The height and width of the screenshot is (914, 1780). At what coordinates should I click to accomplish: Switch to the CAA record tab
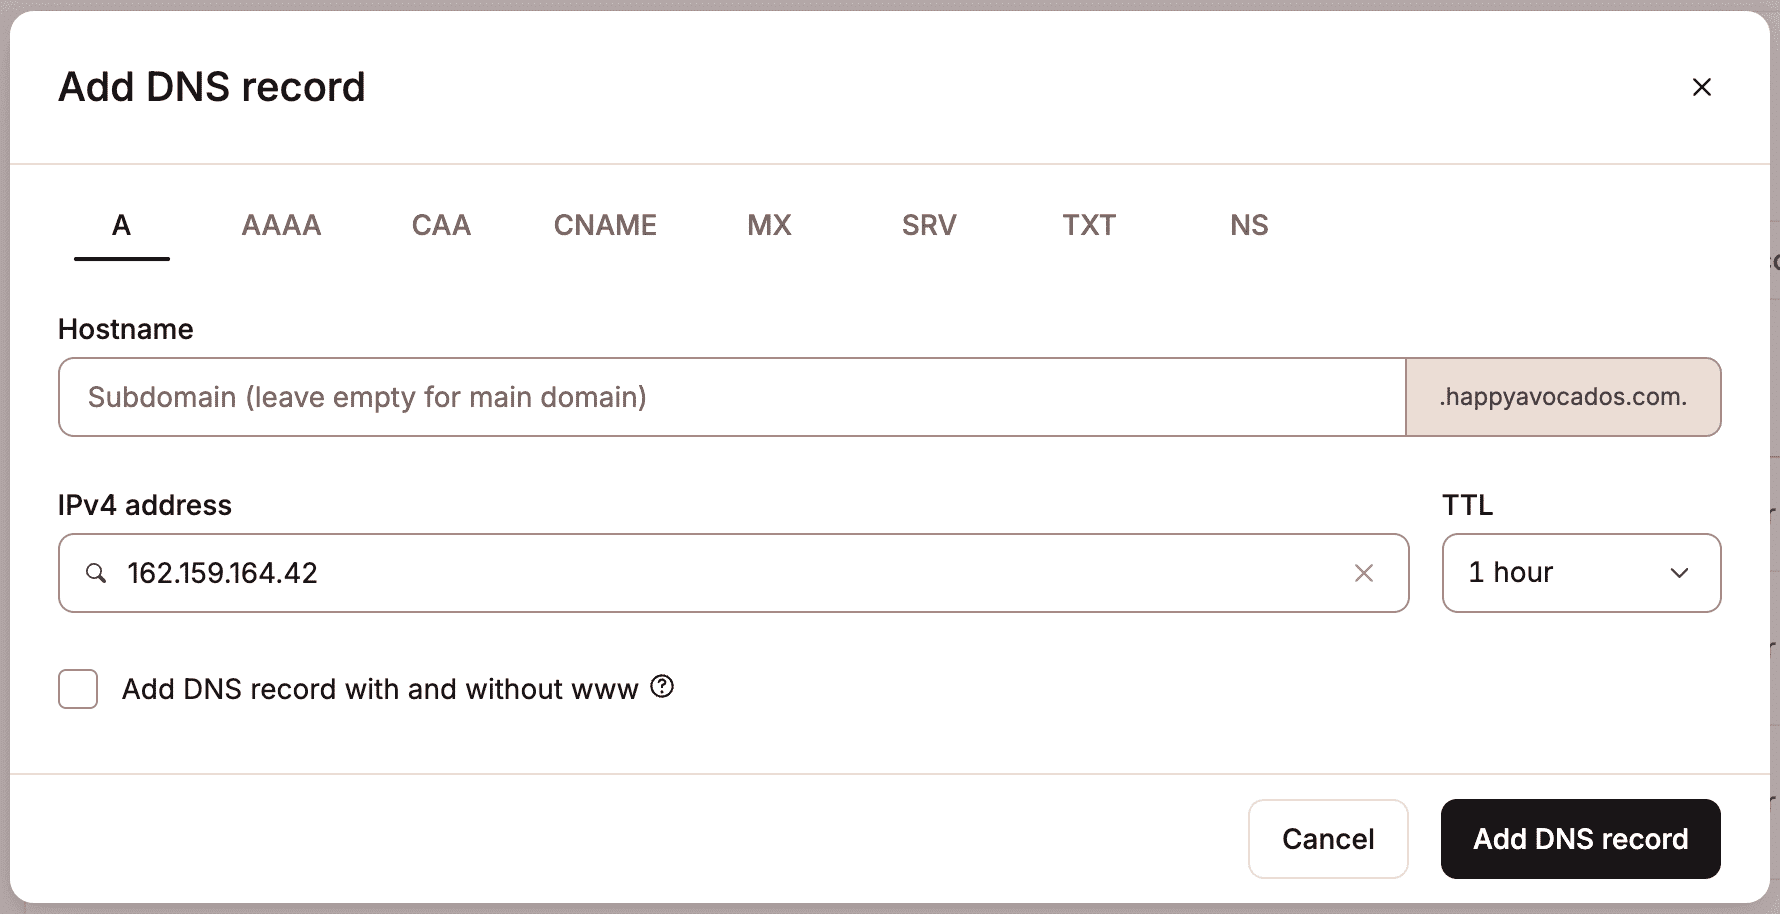point(441,226)
